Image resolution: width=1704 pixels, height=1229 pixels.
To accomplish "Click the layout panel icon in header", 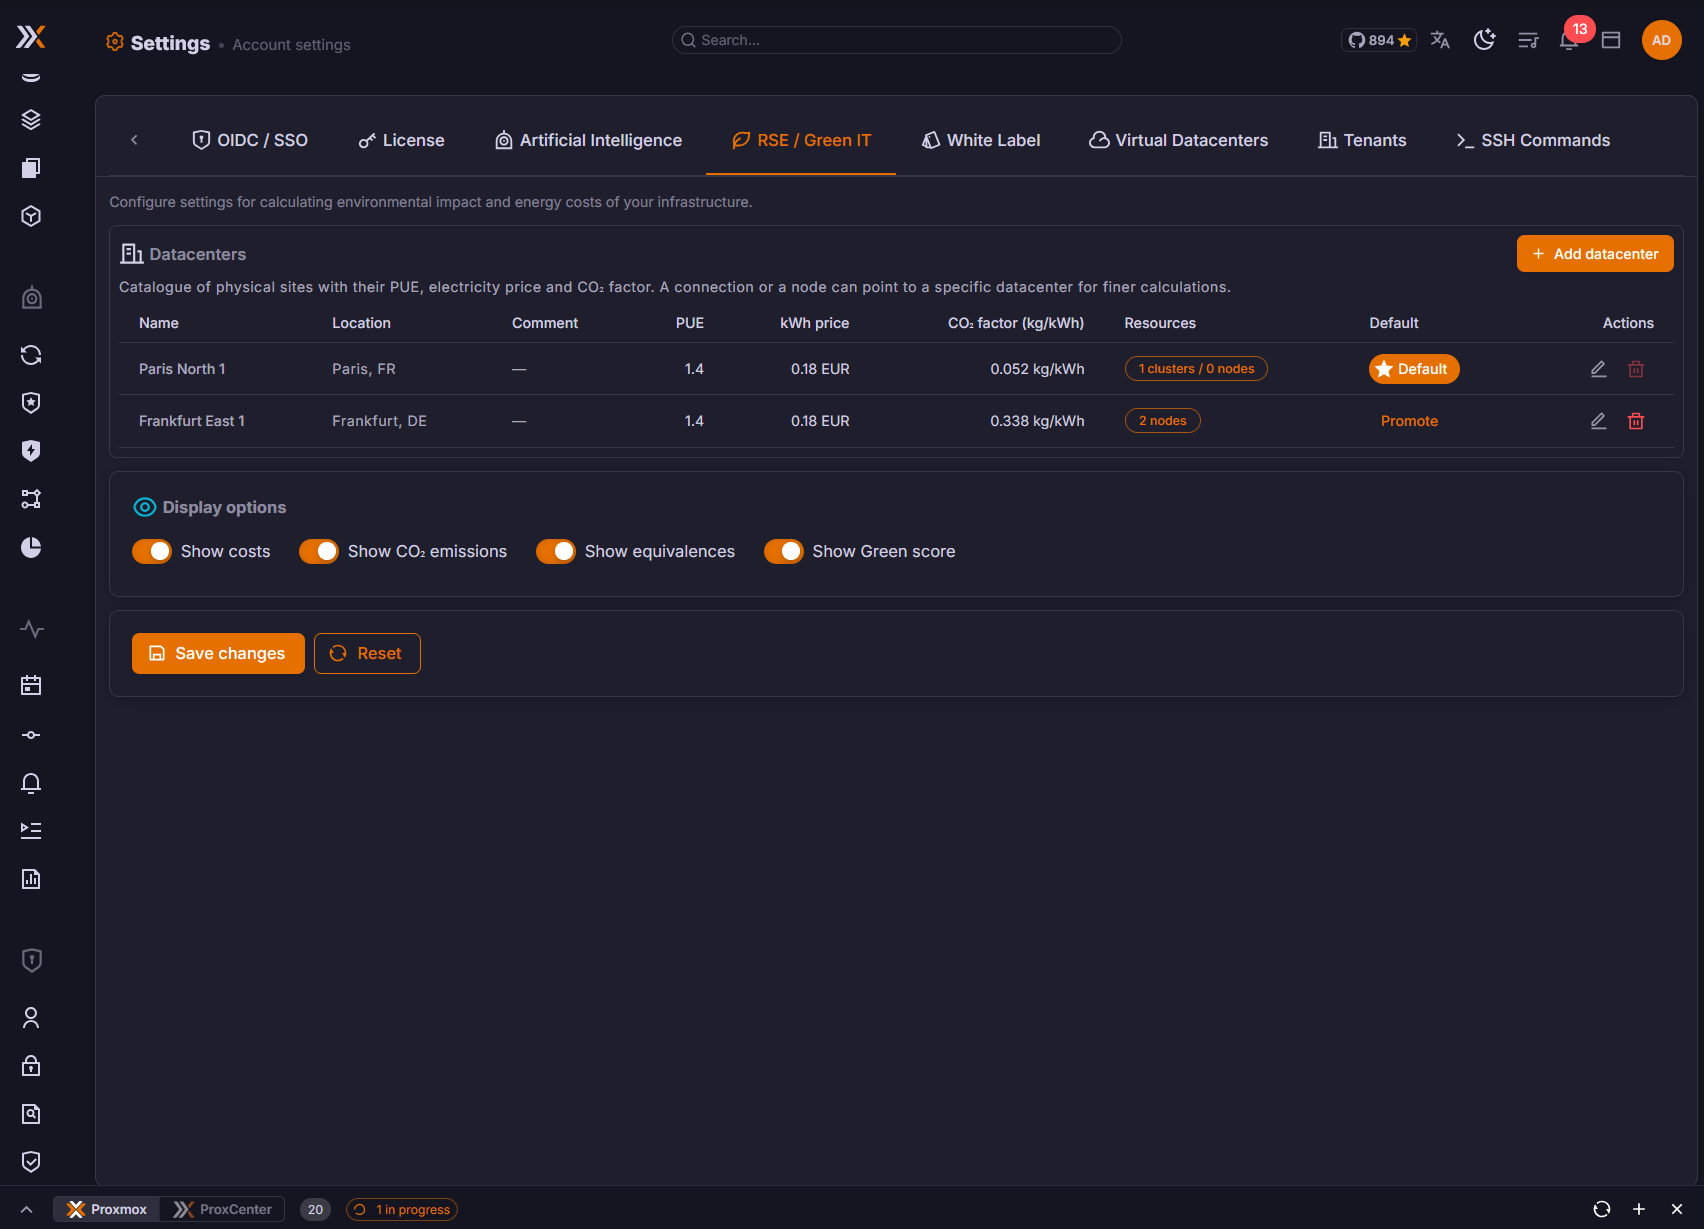I will (1611, 40).
